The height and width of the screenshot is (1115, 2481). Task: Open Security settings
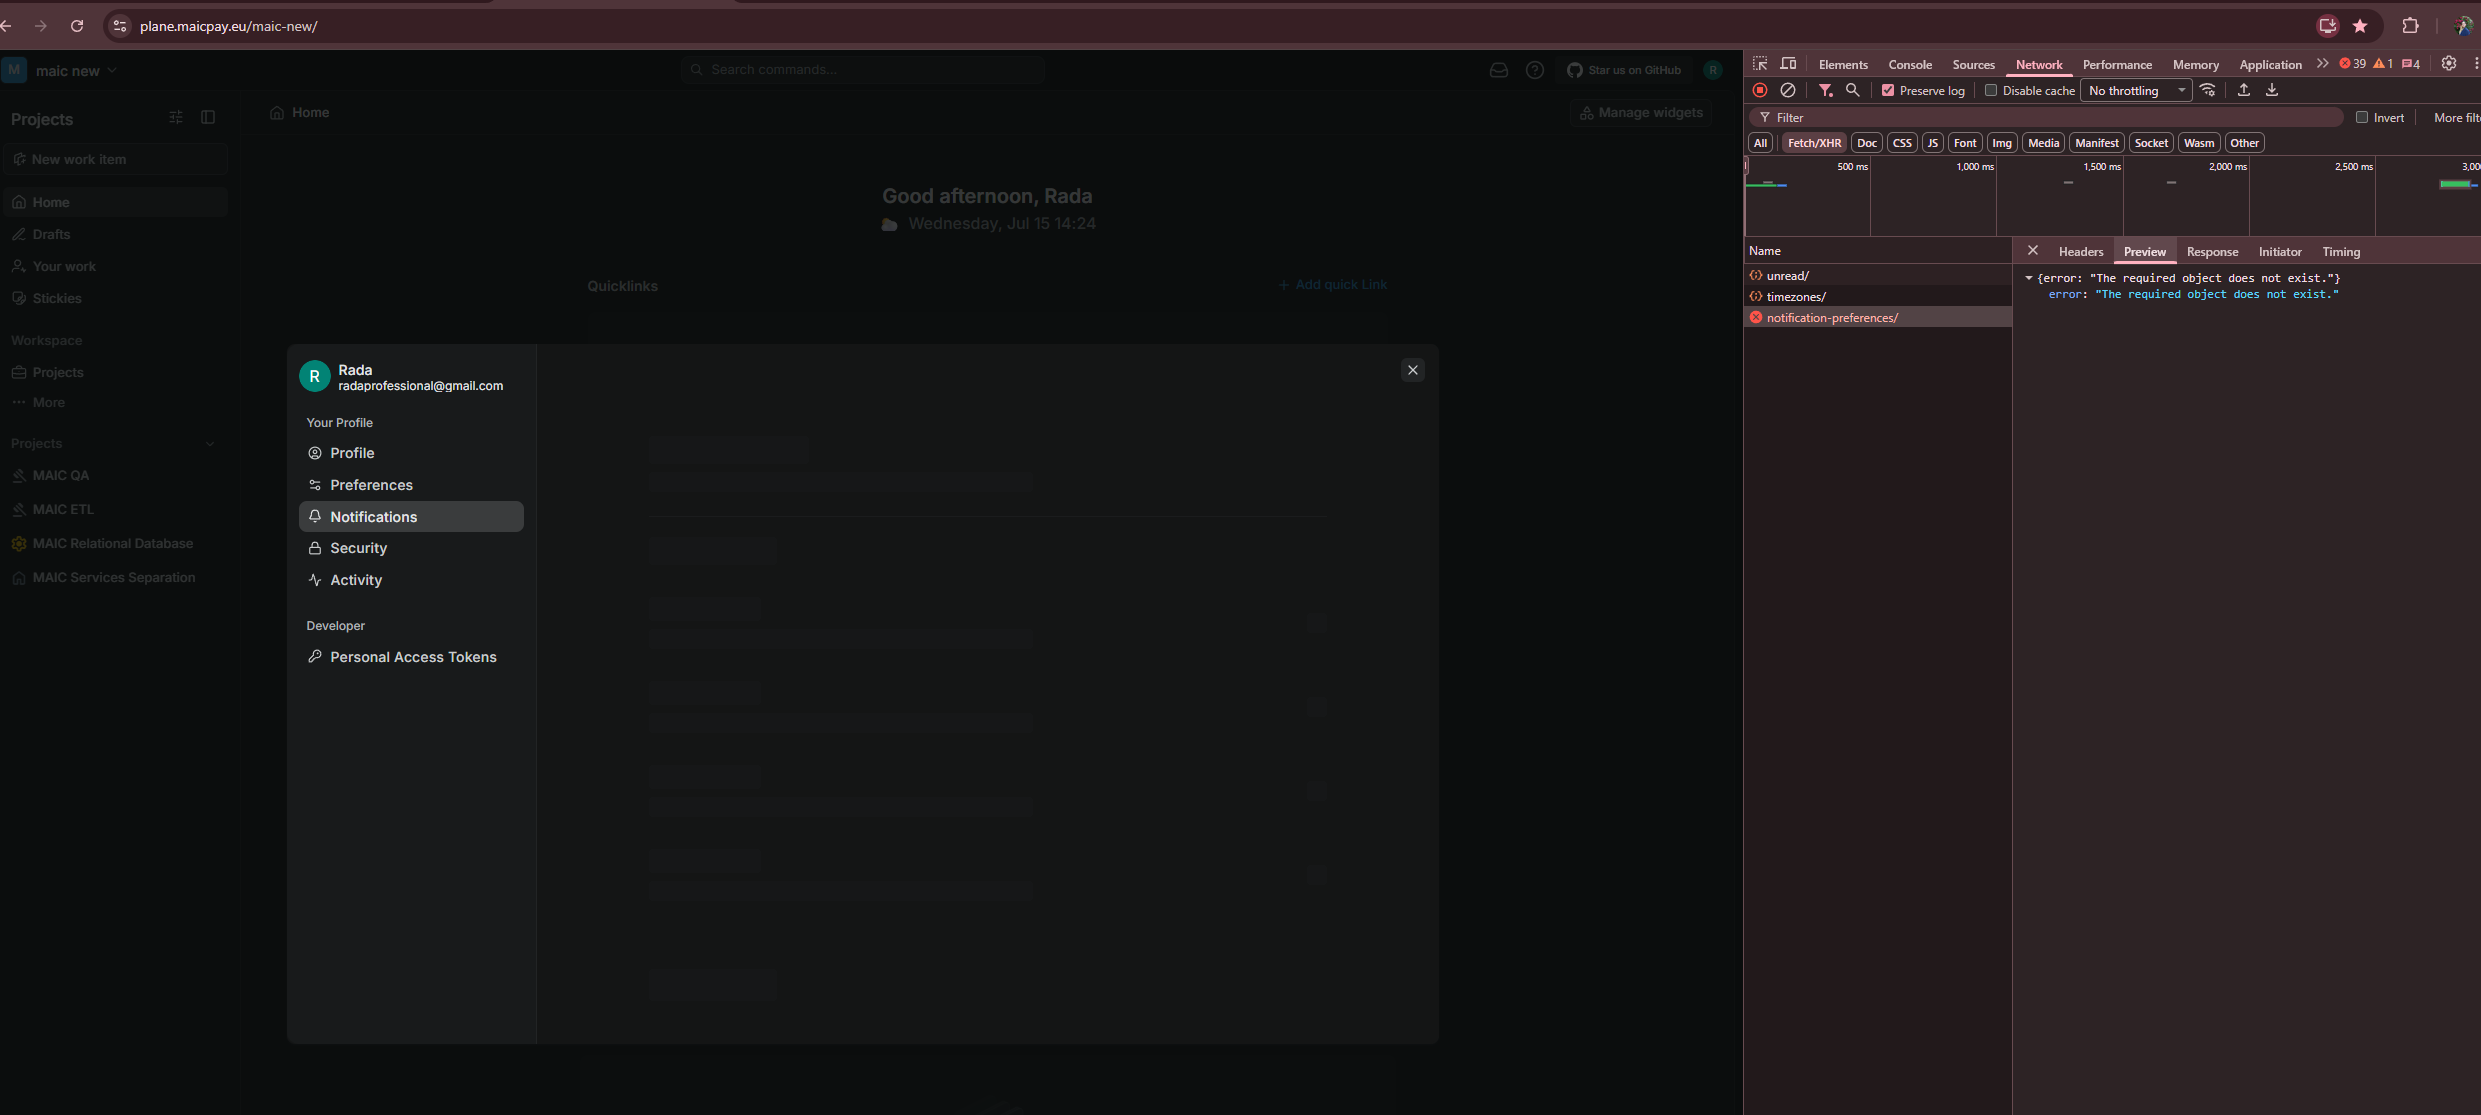(411, 548)
